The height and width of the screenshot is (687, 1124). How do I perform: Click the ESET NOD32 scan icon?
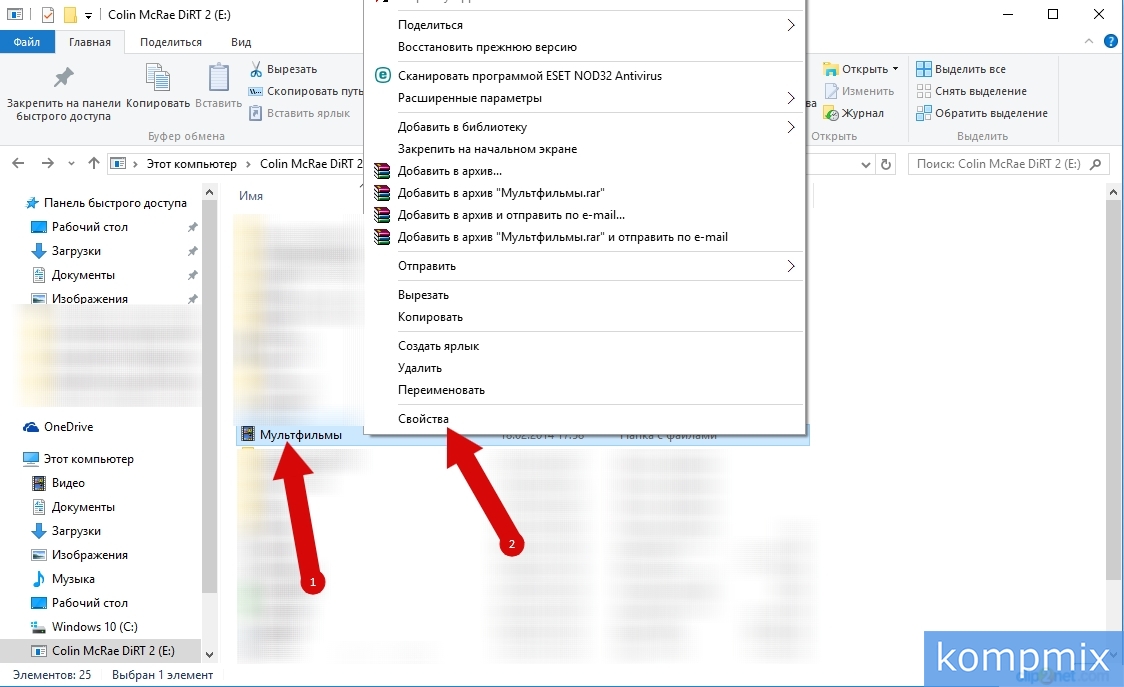click(384, 75)
